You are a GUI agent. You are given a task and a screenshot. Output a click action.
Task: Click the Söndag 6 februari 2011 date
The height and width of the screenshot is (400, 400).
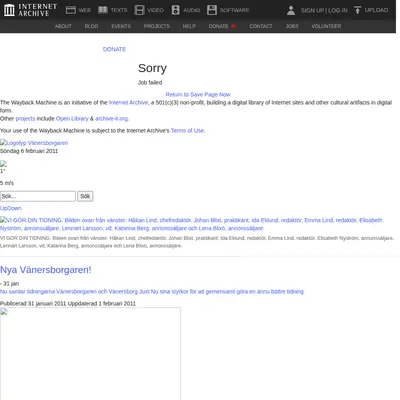point(29,151)
